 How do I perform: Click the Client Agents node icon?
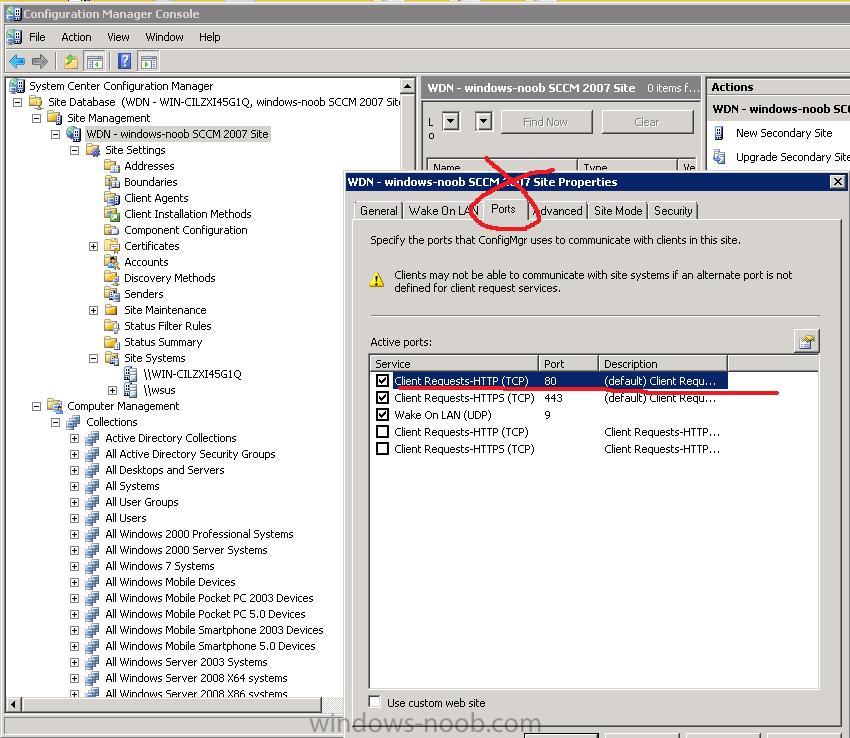click(x=112, y=198)
